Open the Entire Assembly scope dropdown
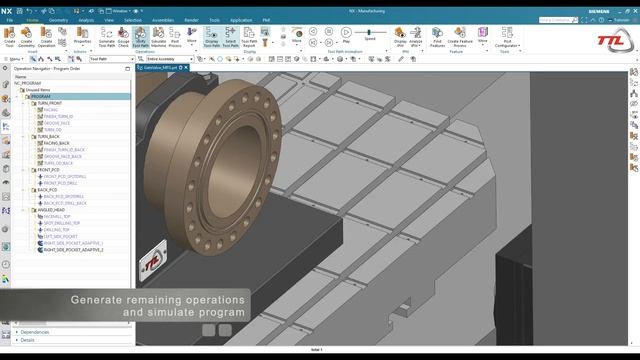The width and height of the screenshot is (640, 360). click(170, 59)
